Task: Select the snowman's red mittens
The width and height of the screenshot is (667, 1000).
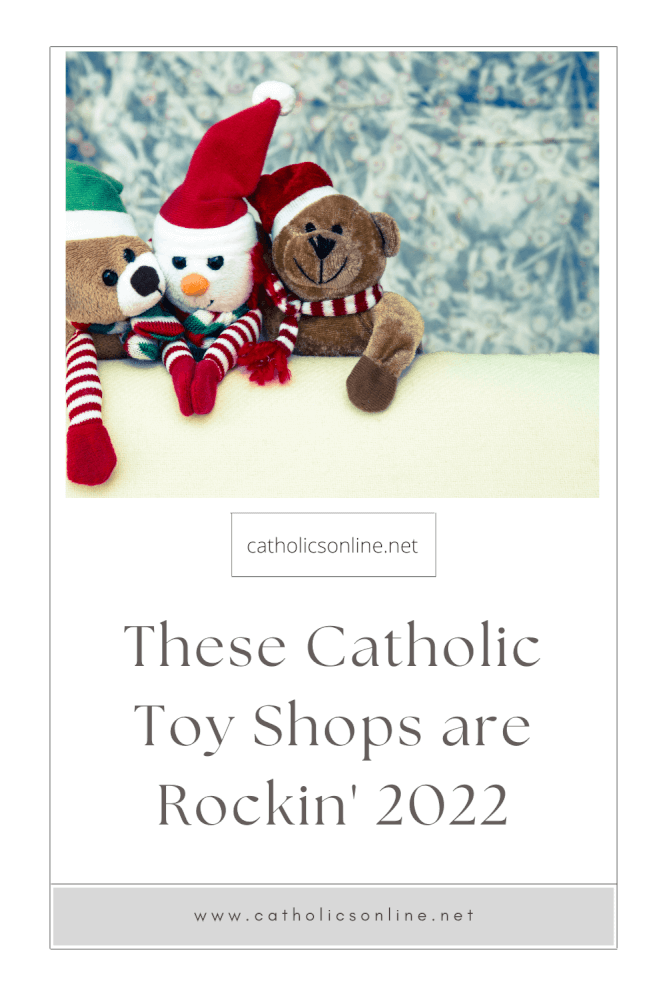Action: click(x=196, y=386)
